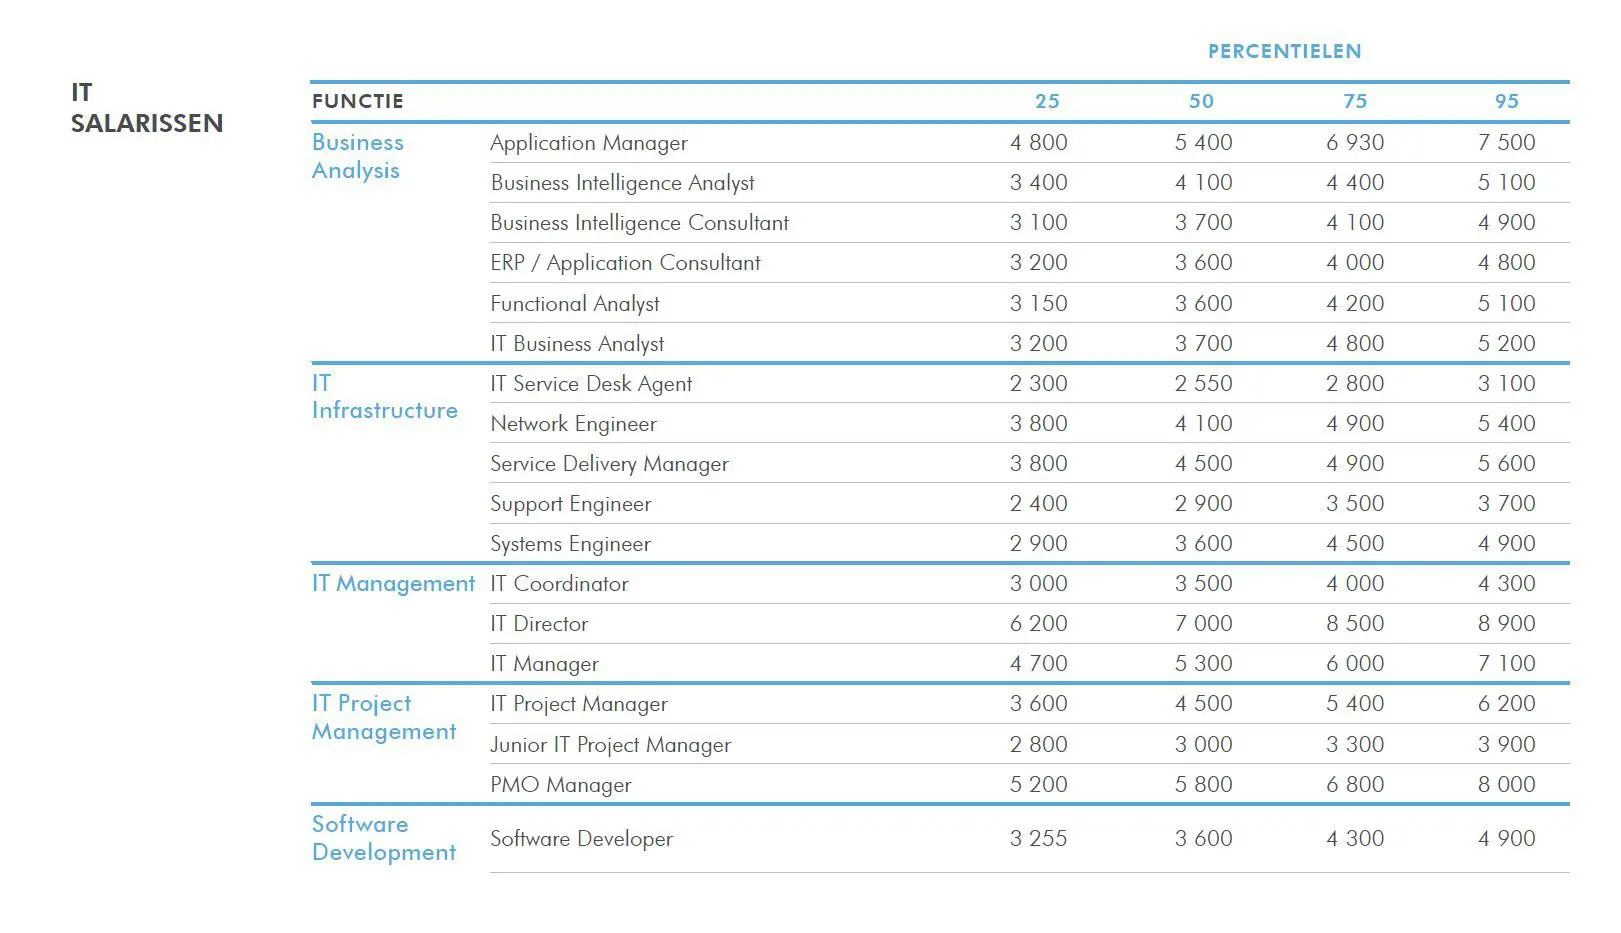Select the Software Development category heading
Viewport: 1621px width, 933px height.
[x=384, y=838]
